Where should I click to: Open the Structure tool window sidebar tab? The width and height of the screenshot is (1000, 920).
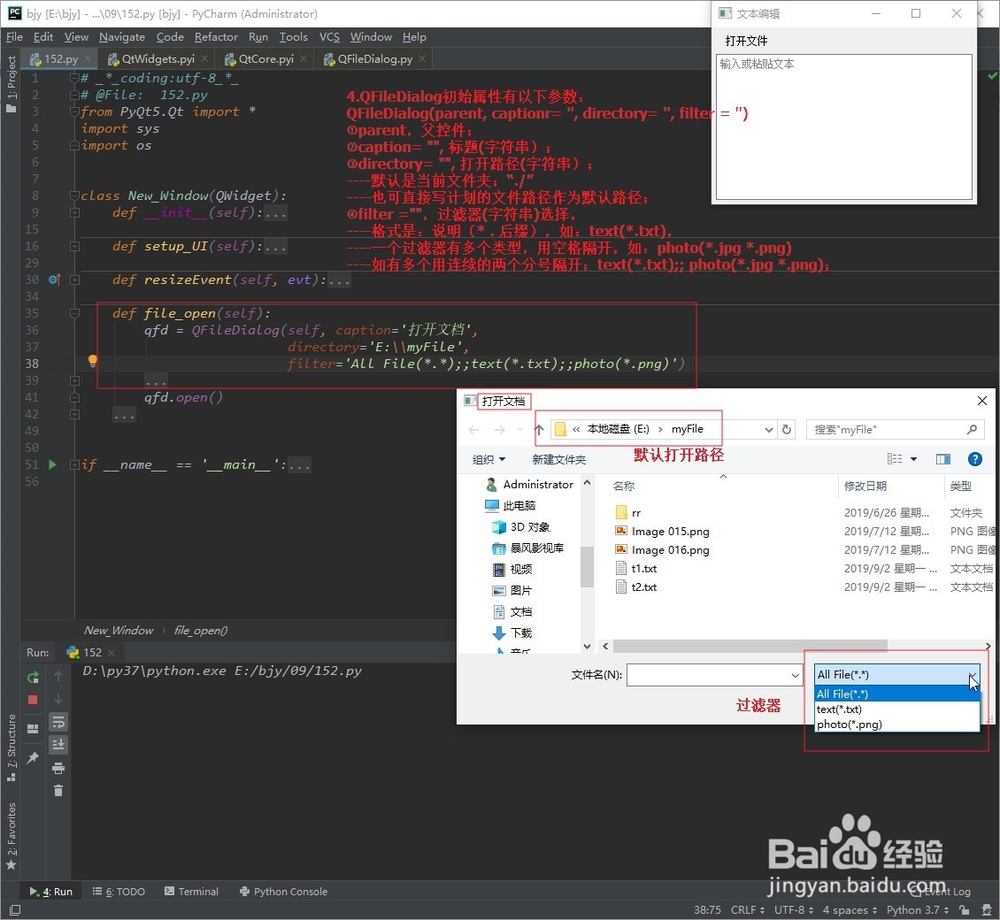pyautogui.click(x=11, y=747)
